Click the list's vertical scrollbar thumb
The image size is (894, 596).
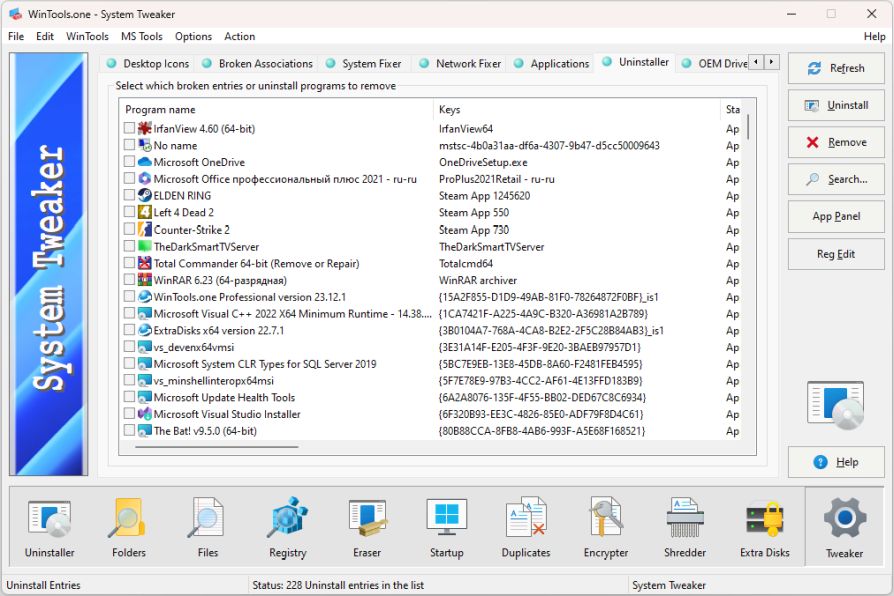[x=747, y=126]
